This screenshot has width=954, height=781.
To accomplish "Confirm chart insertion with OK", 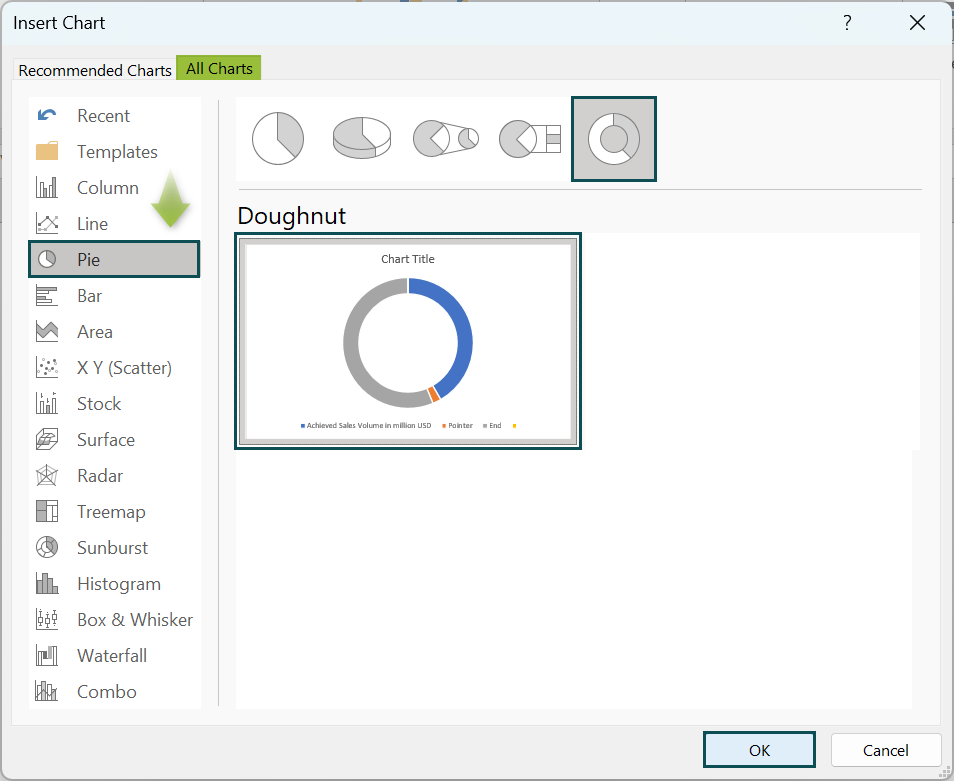I will pyautogui.click(x=759, y=750).
